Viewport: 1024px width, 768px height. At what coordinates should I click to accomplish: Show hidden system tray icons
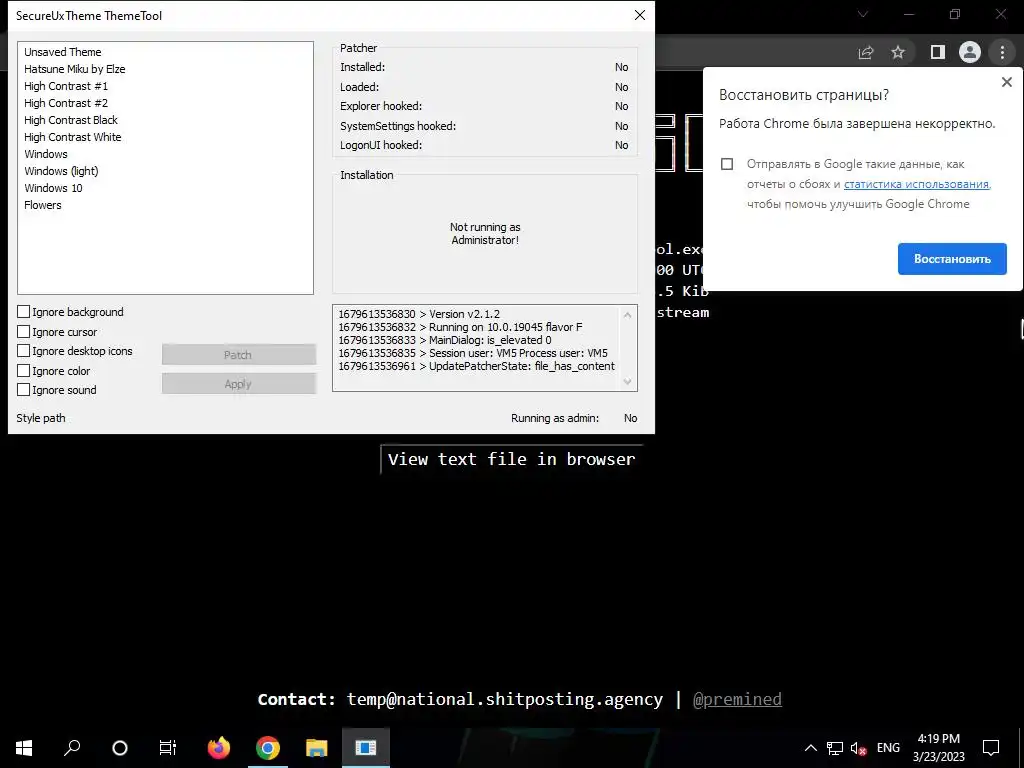[x=810, y=748]
